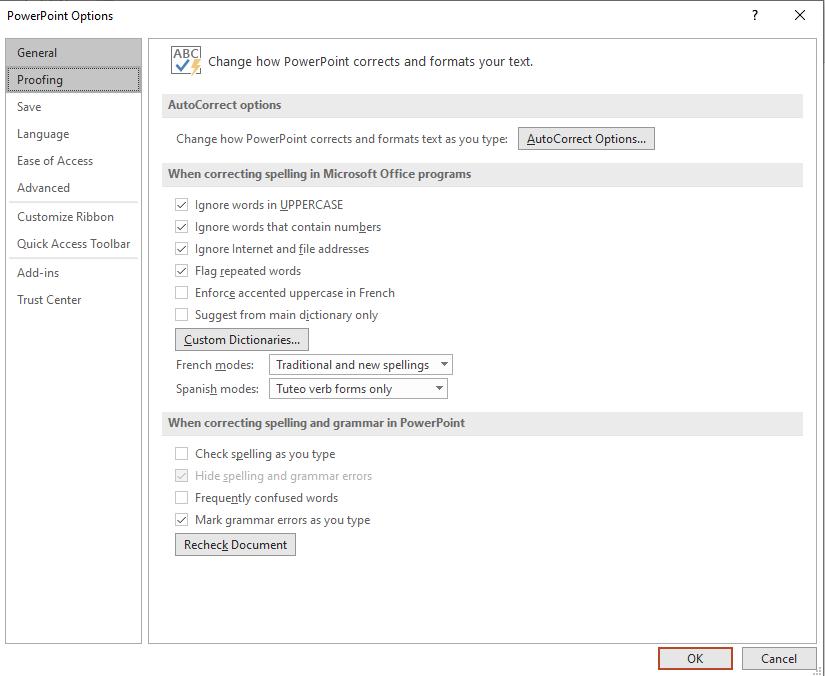Close the PowerPoint Options dialog
This screenshot has width=825, height=676.
tap(800, 15)
